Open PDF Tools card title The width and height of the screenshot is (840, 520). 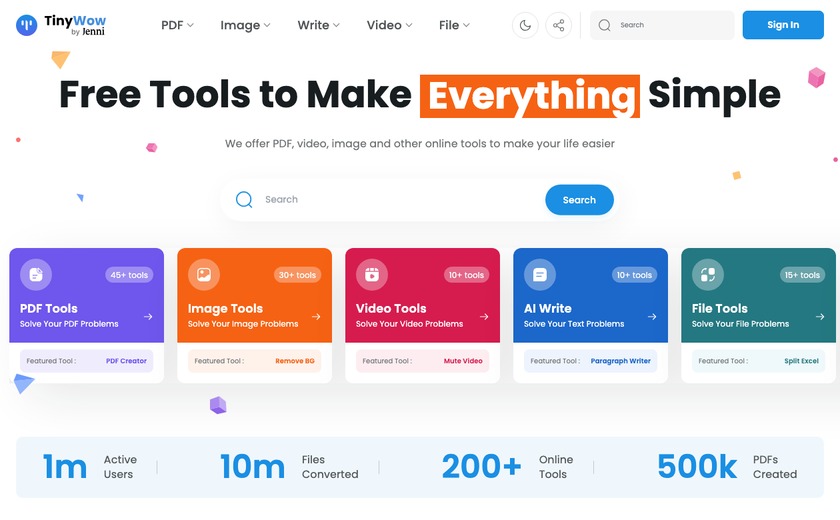(49, 308)
